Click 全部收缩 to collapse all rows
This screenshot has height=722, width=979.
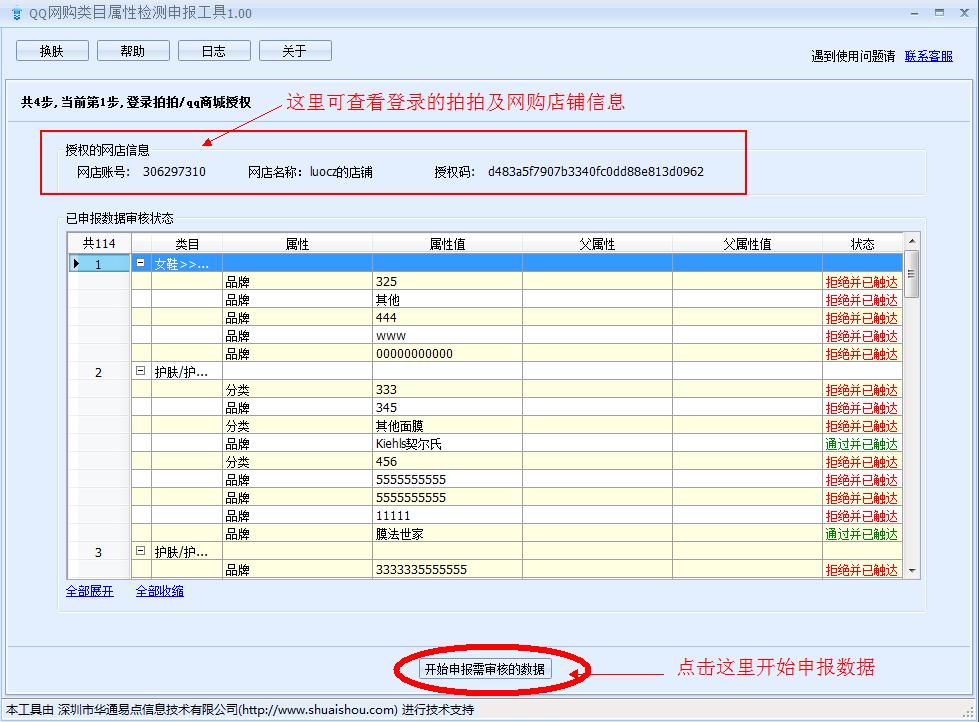160,591
